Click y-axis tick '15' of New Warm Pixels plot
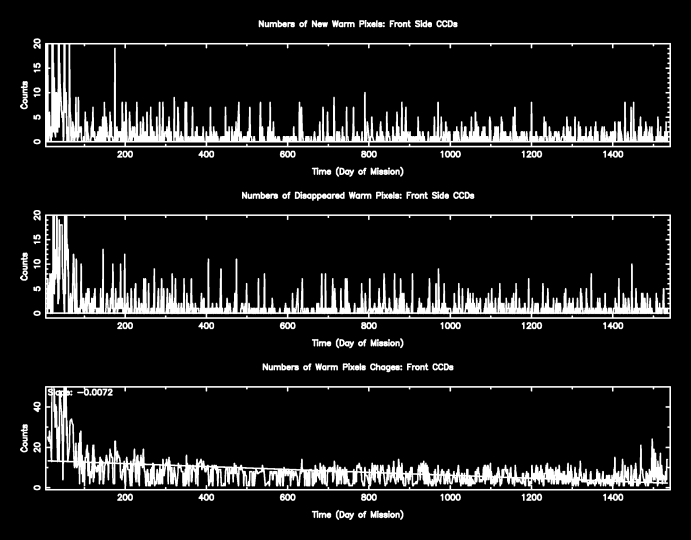The width and height of the screenshot is (691, 540). click(37, 68)
